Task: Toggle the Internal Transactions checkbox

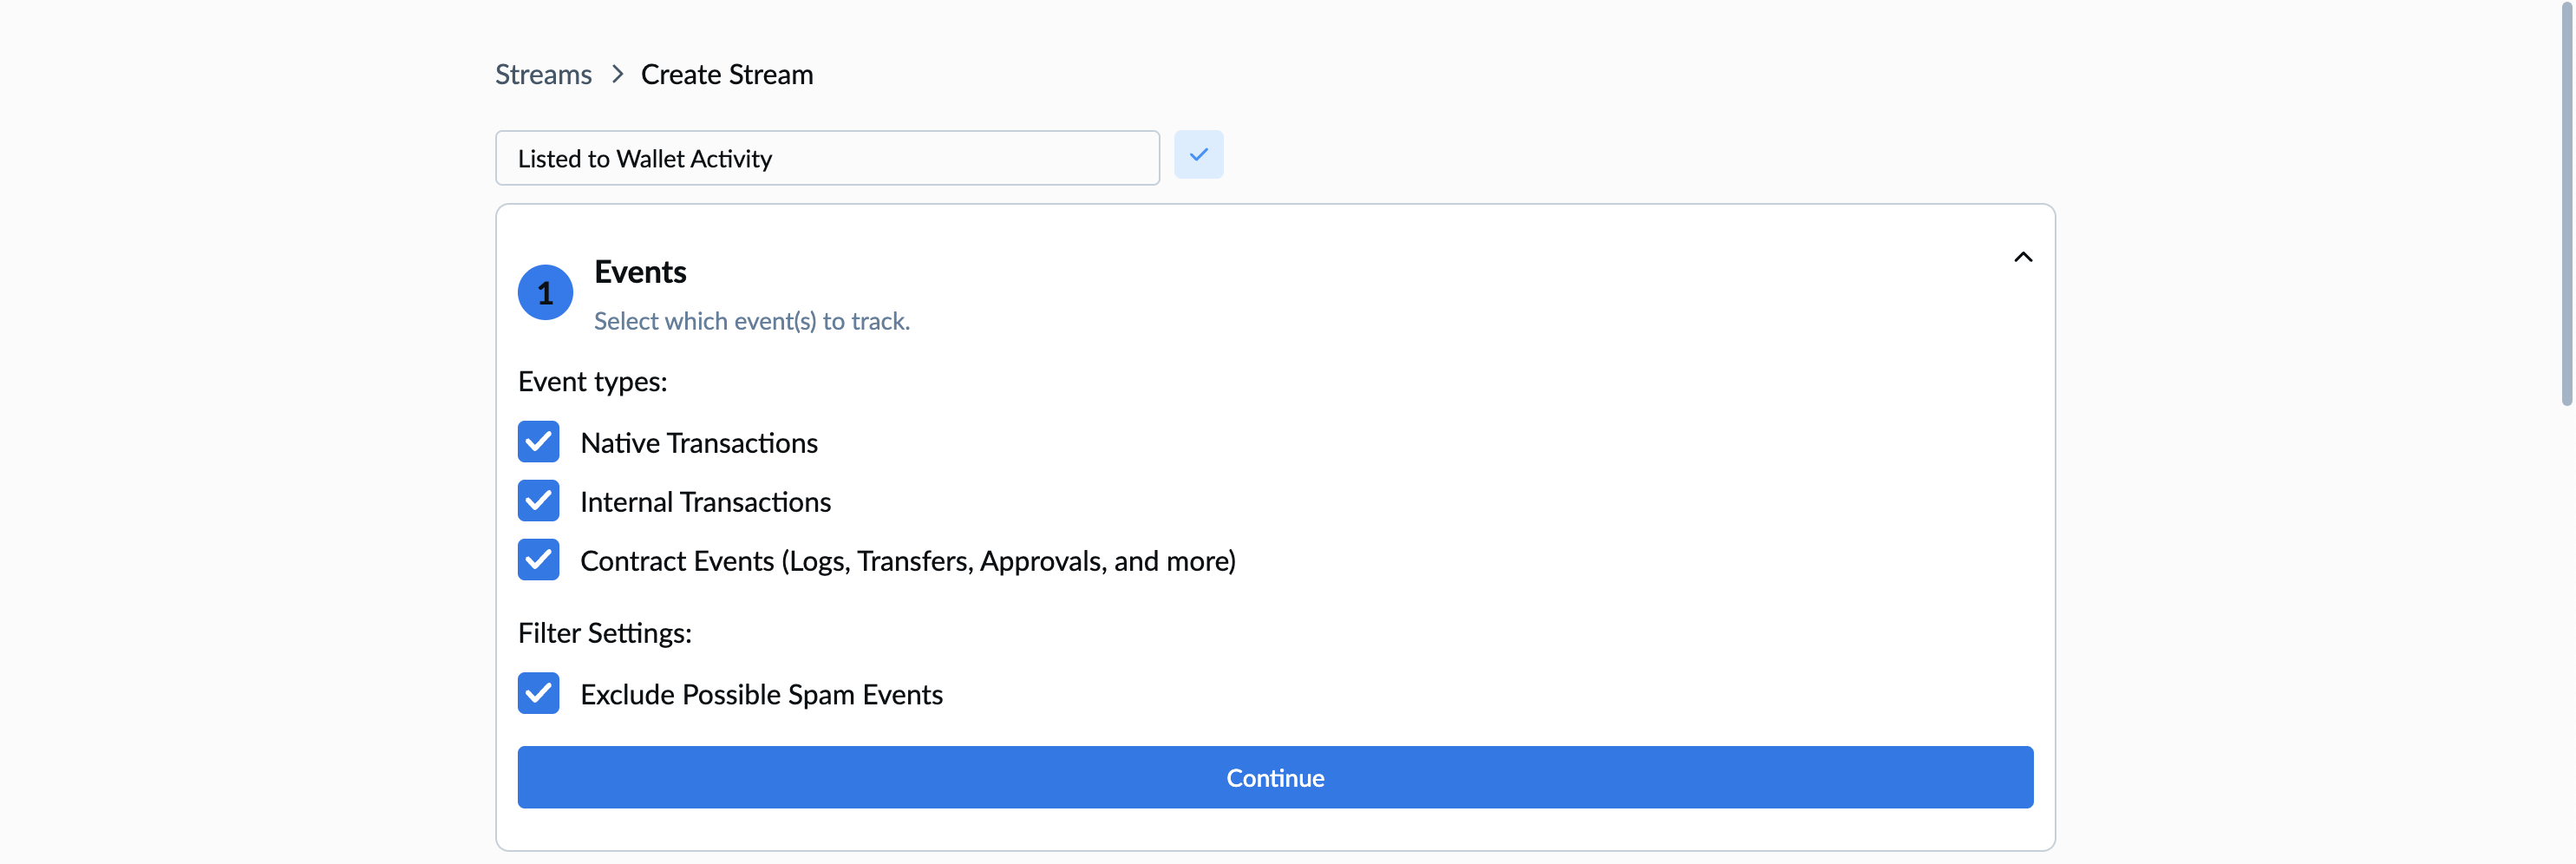Action: tap(538, 501)
